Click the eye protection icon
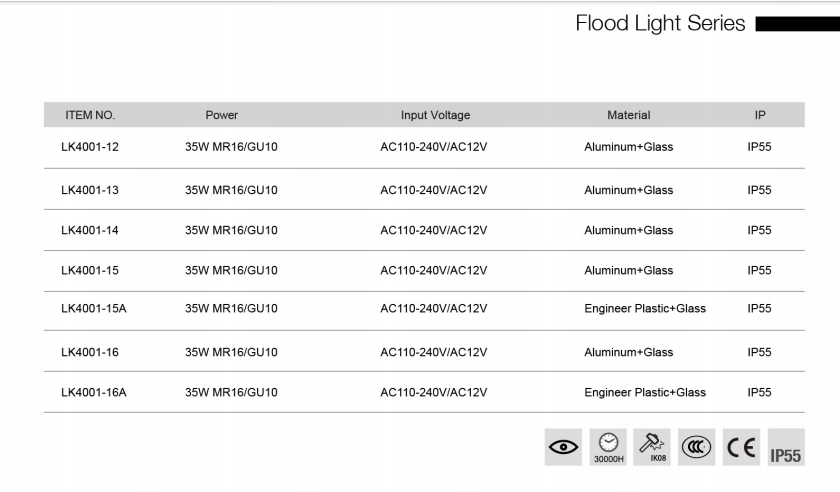Image resolution: width=840 pixels, height=492 pixels. pyautogui.click(x=564, y=448)
